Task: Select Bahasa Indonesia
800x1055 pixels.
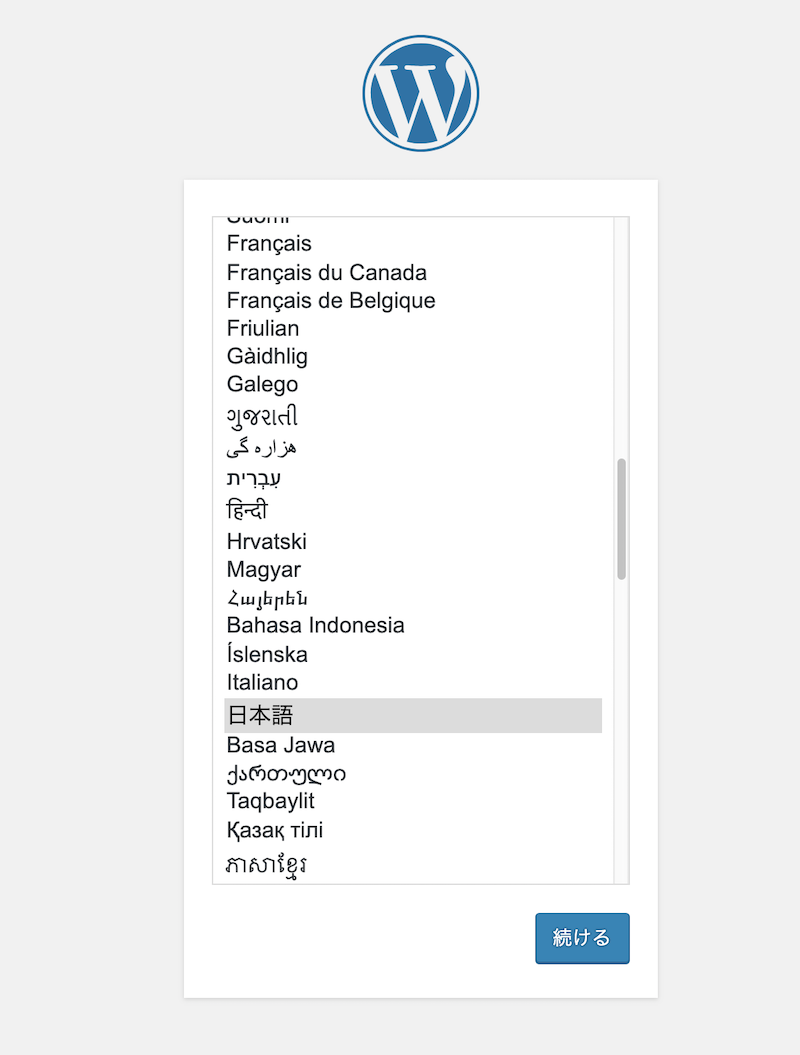Action: coord(316,626)
